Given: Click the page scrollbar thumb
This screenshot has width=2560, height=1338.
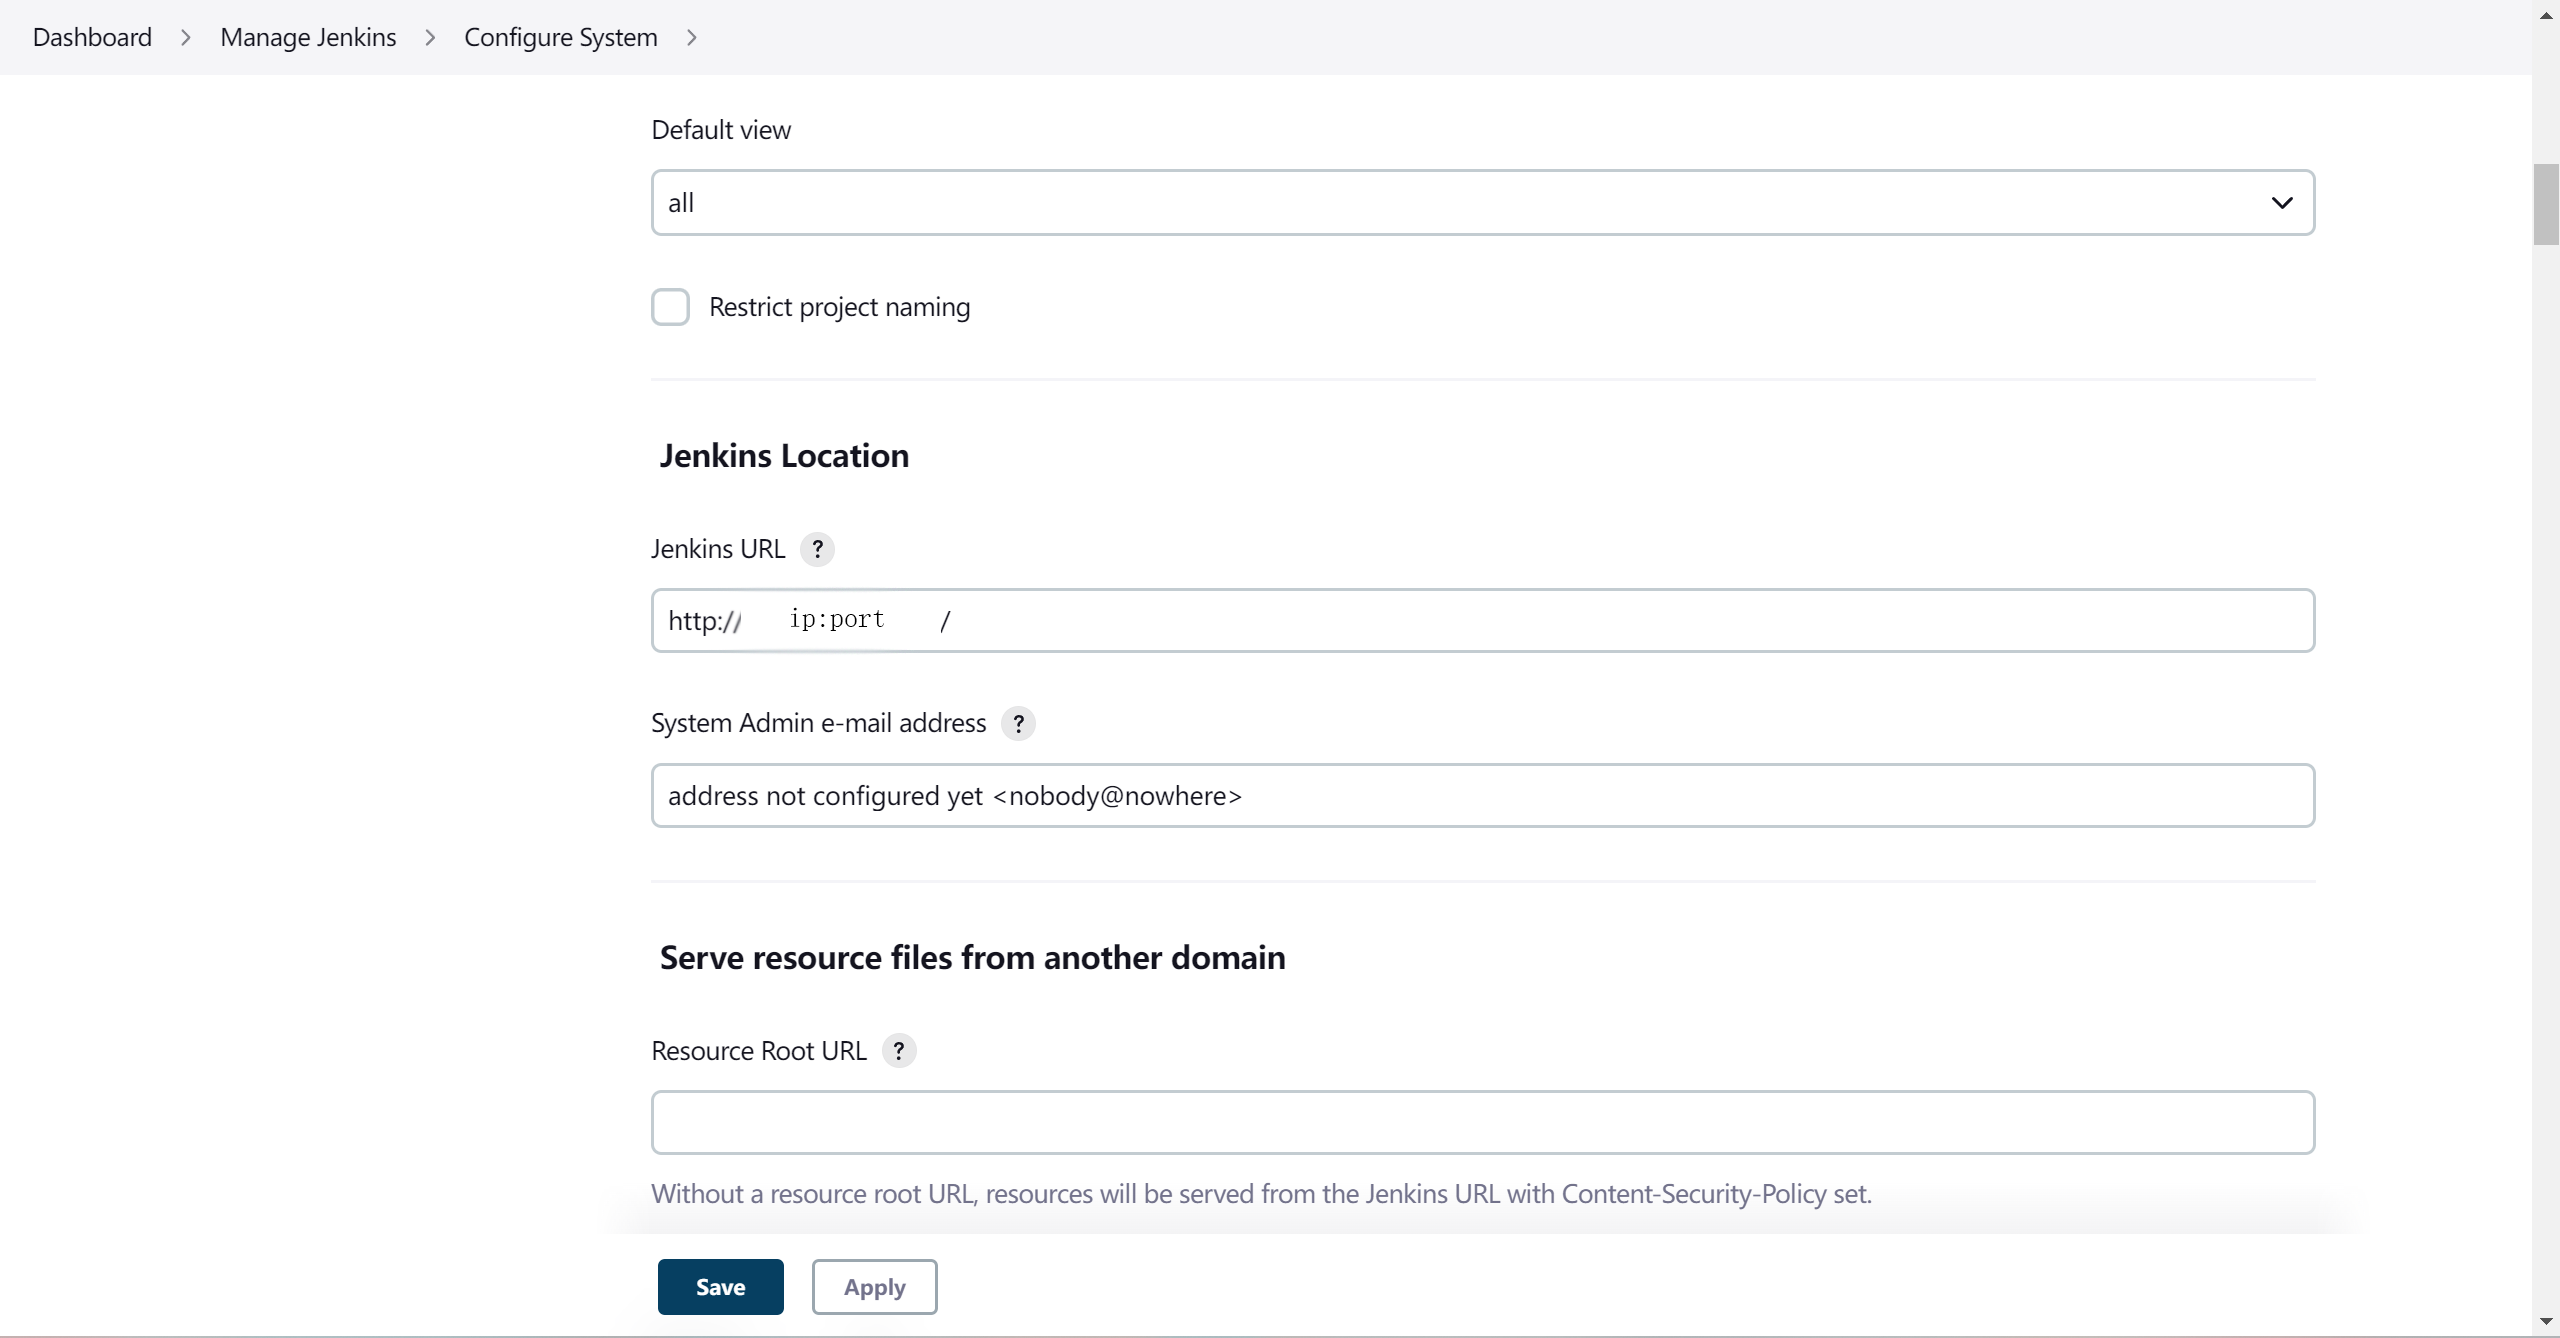Looking at the screenshot, I should coord(2546,204).
